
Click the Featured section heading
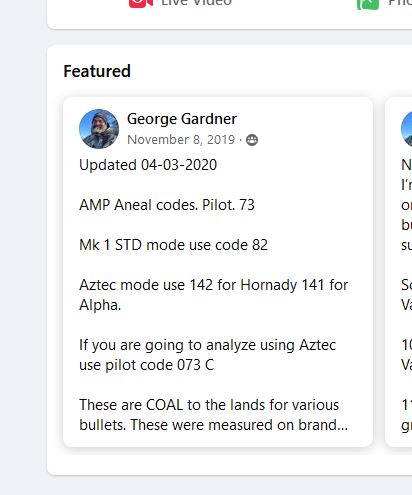click(x=97, y=71)
